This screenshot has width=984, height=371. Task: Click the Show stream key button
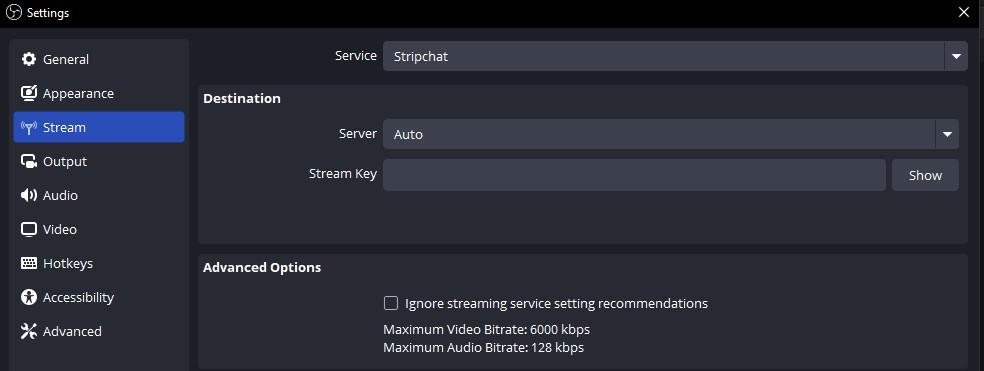[925, 175]
